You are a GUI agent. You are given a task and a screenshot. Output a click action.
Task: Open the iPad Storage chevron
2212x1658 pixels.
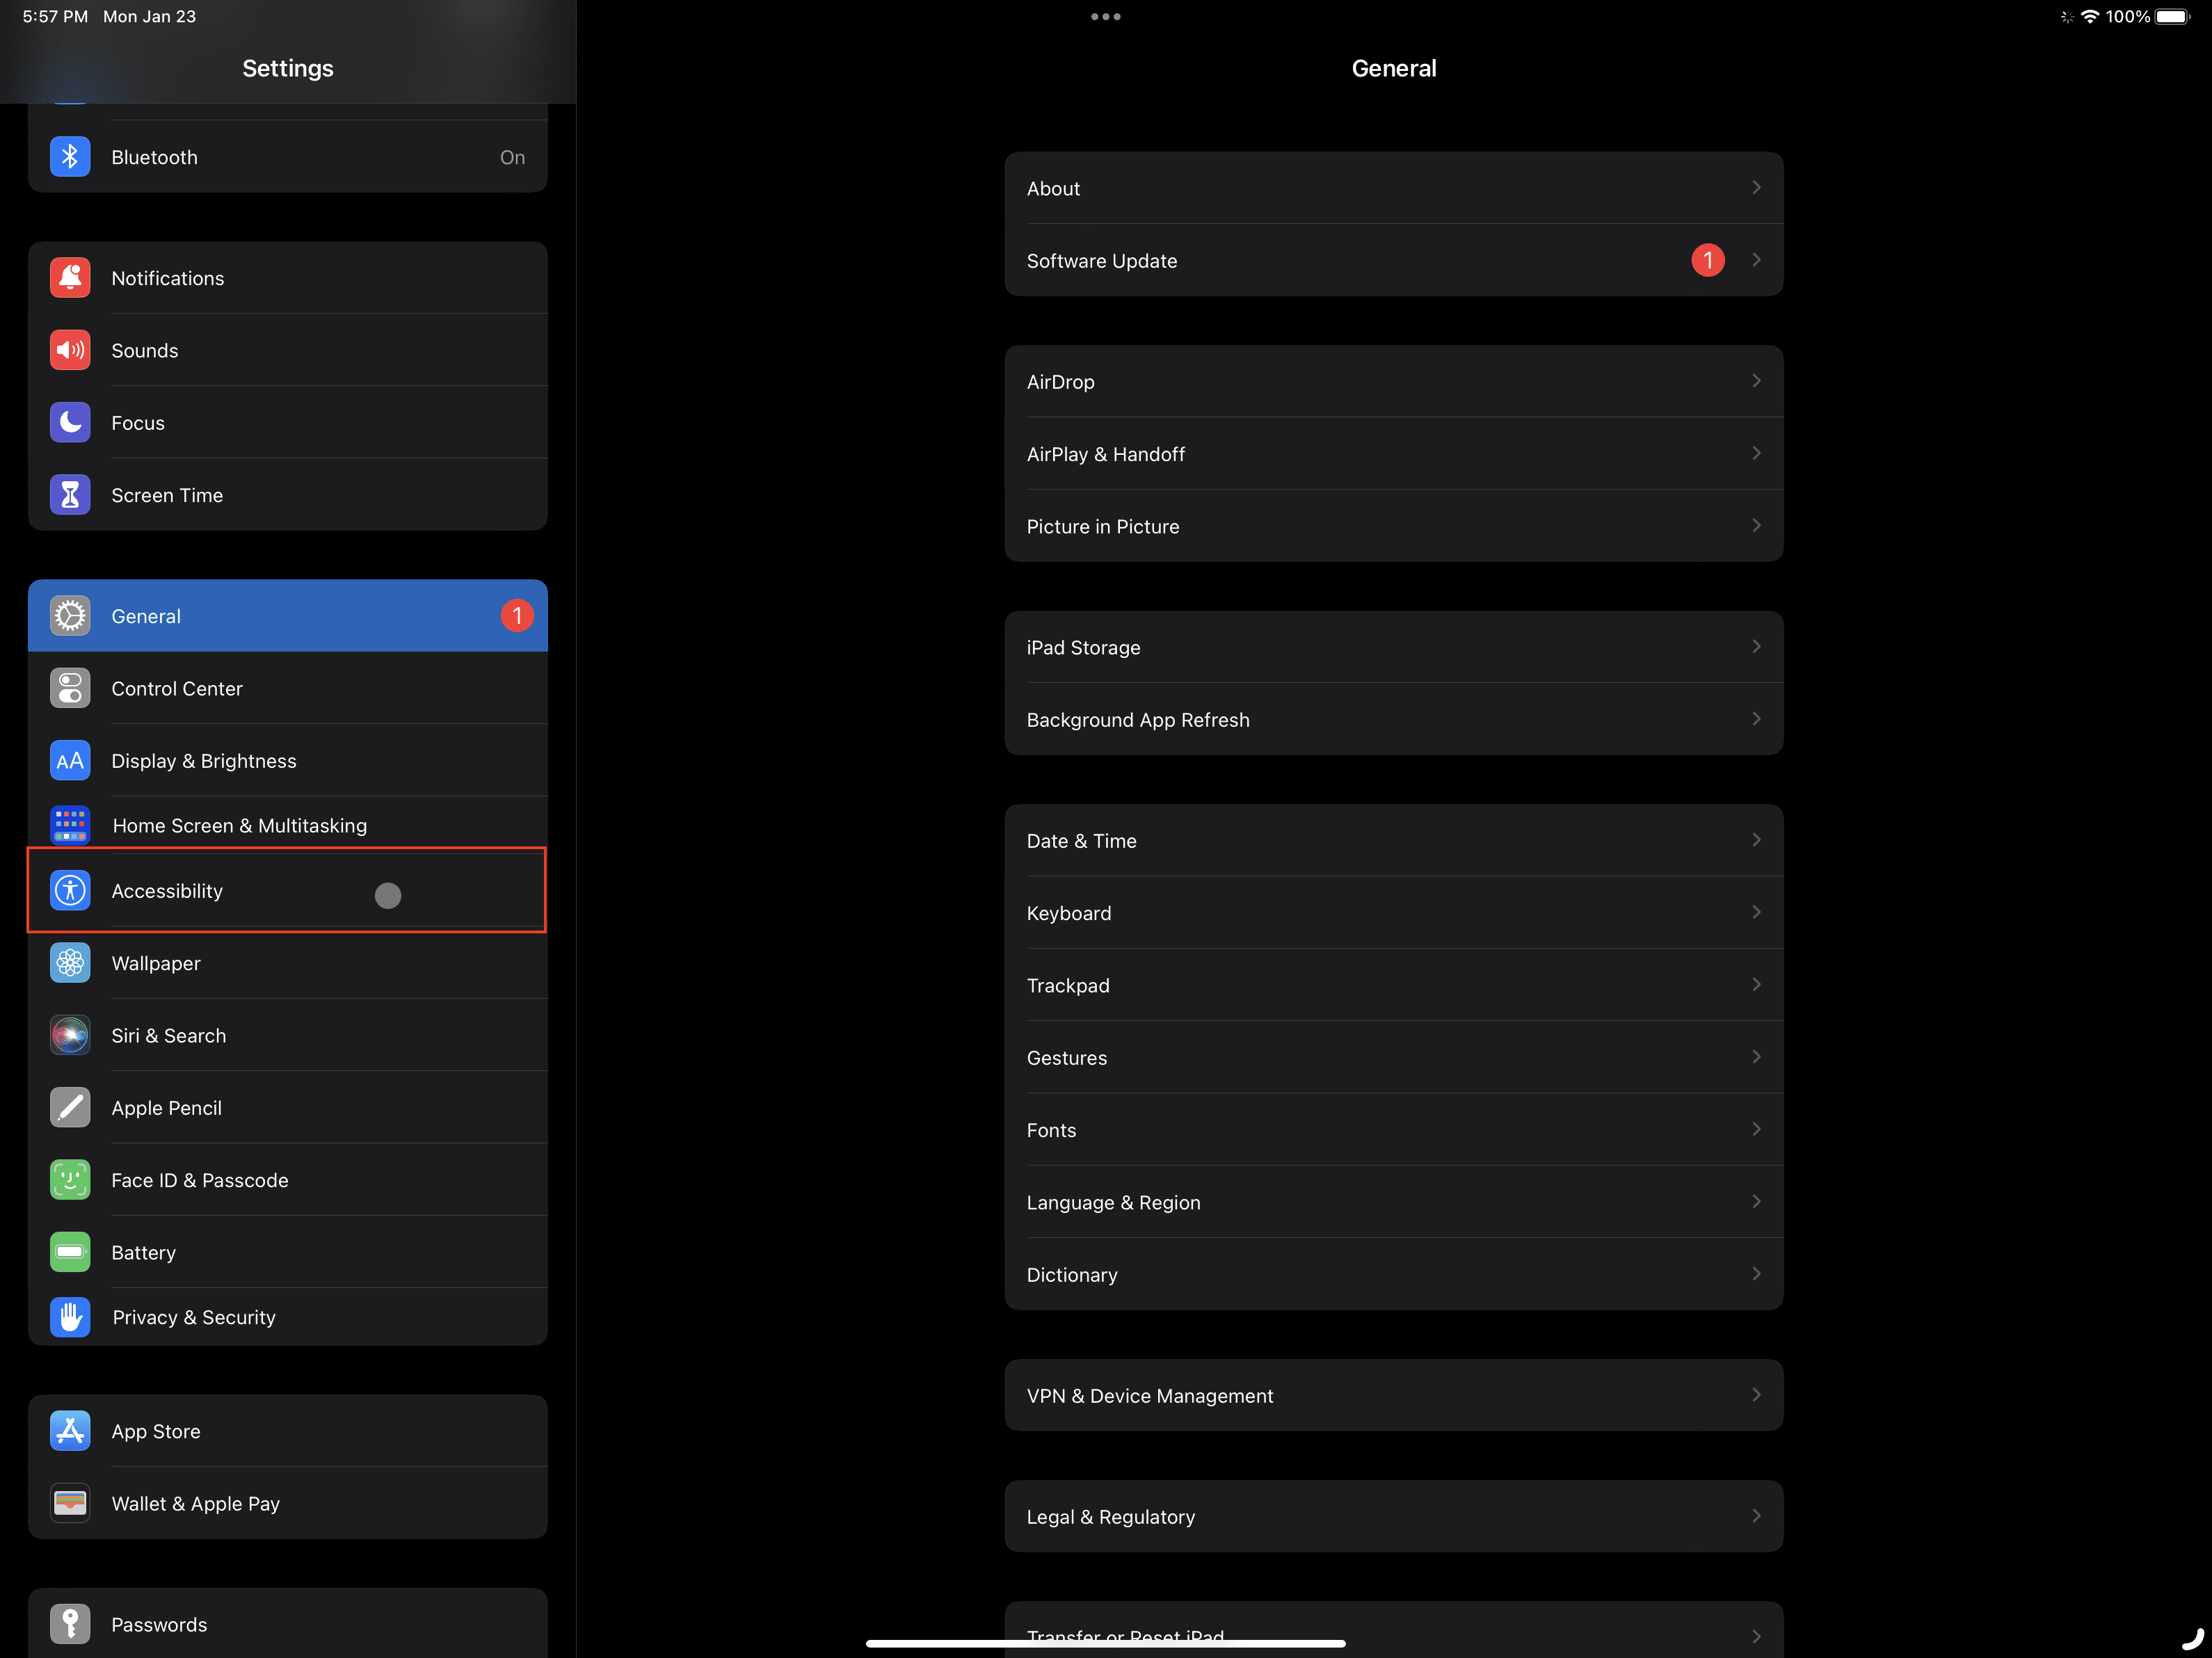1756,647
